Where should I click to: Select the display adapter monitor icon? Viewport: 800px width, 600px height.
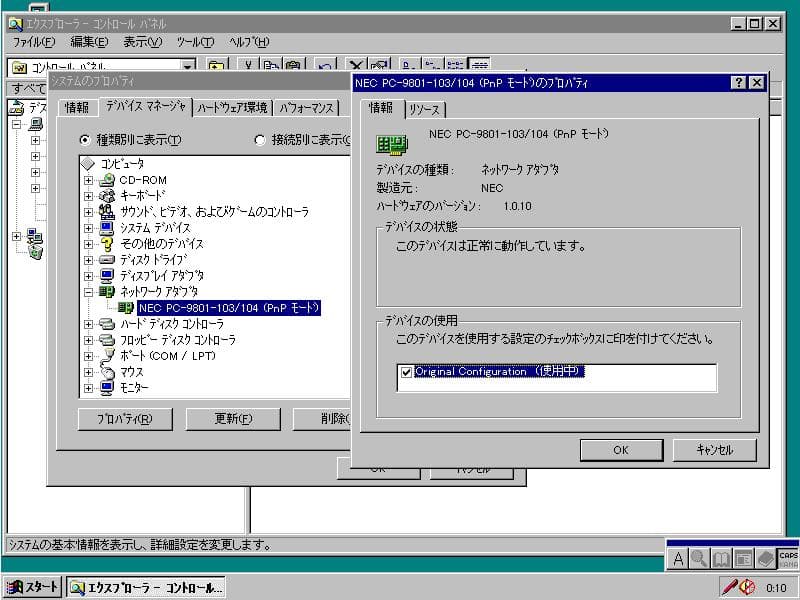tap(105, 276)
